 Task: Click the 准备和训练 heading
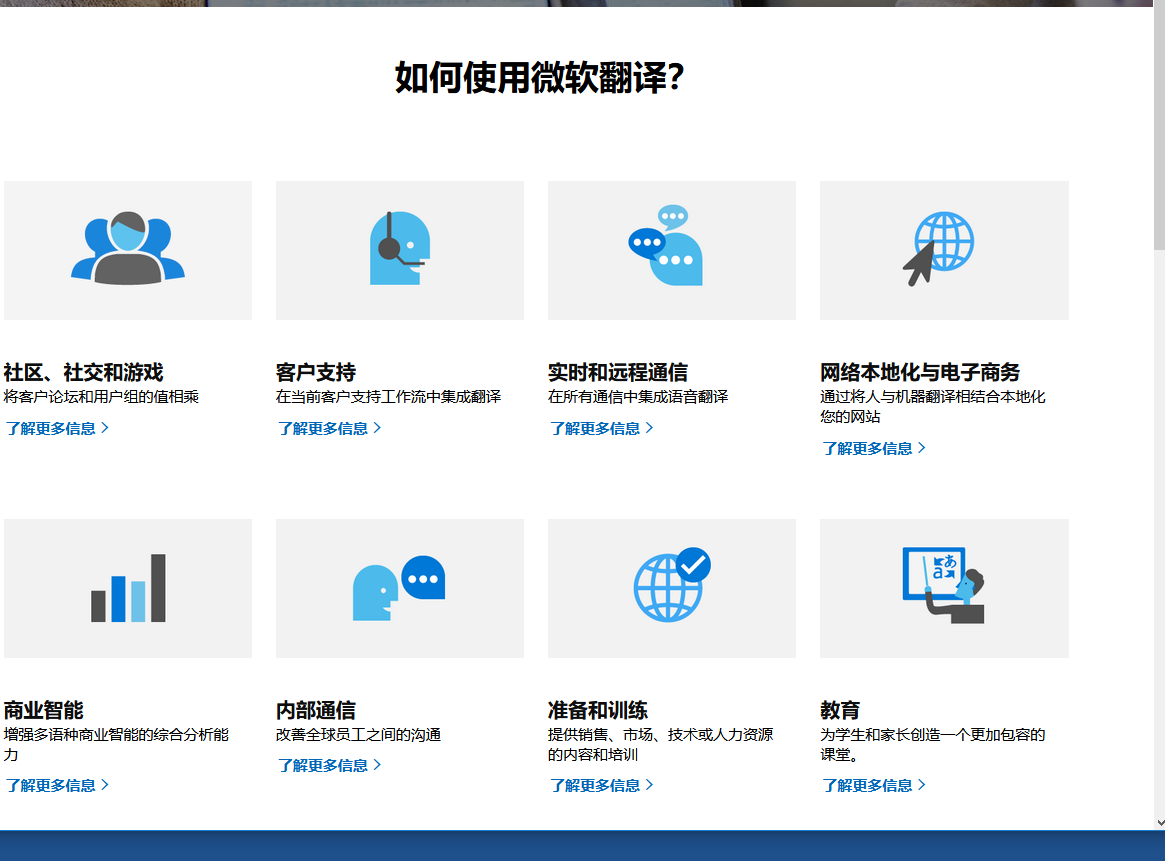[x=598, y=710]
